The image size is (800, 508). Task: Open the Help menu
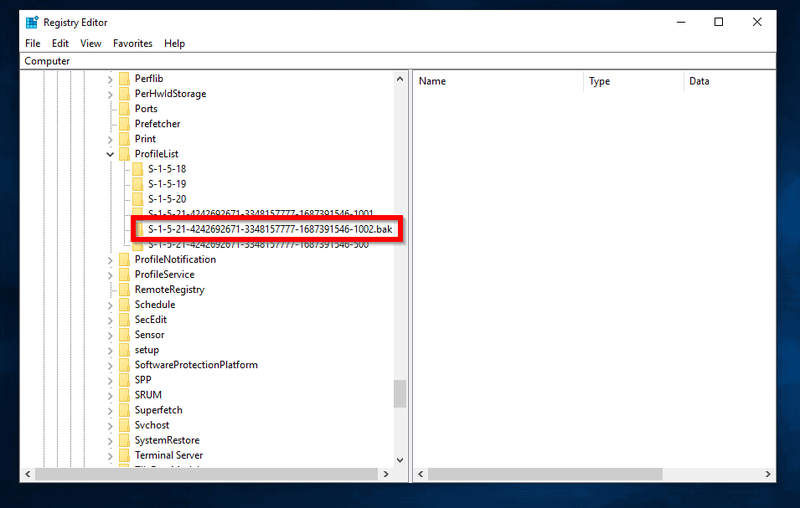(x=174, y=43)
